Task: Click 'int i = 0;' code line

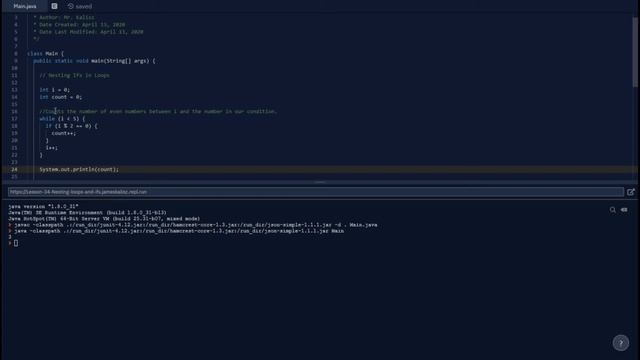Action: tap(54, 90)
